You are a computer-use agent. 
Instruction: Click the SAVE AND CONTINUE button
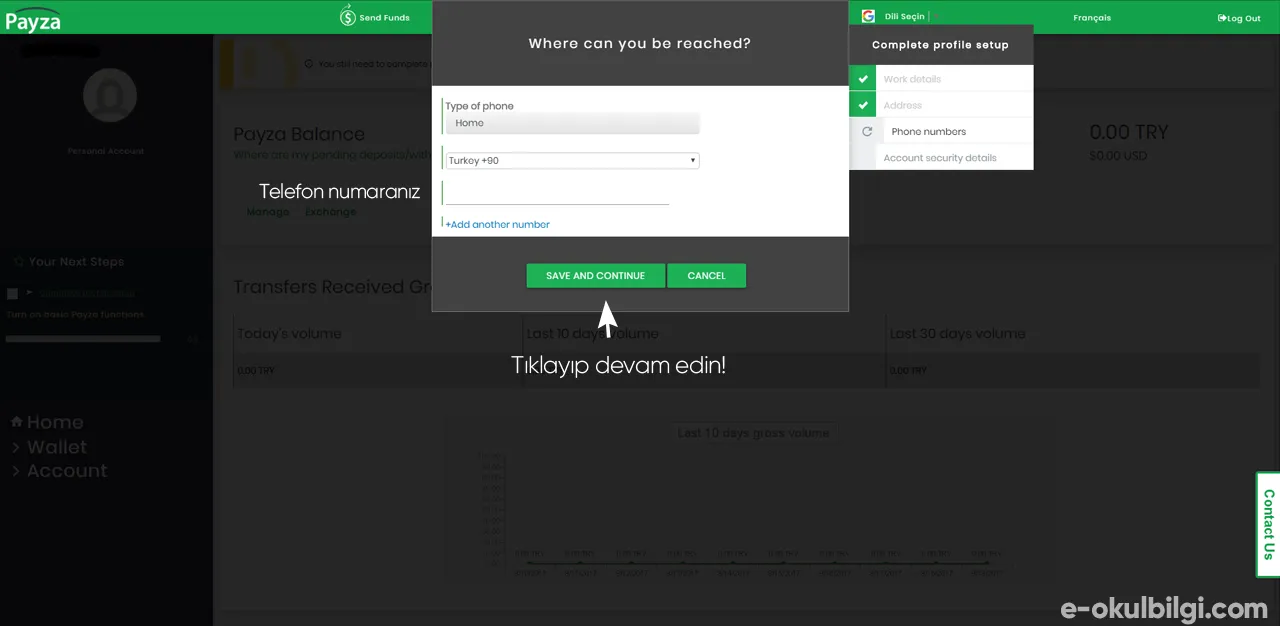point(595,275)
